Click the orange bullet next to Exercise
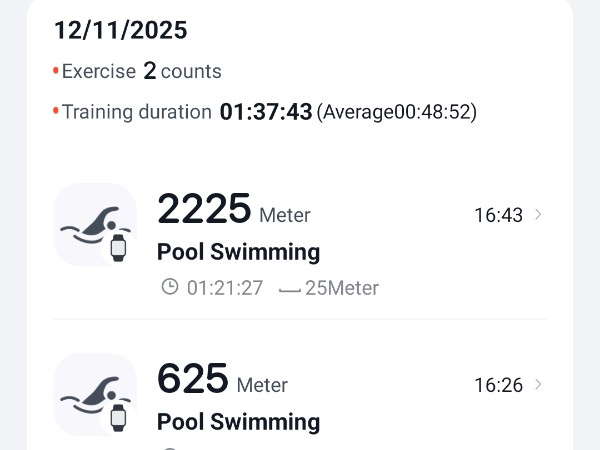 [56, 72]
